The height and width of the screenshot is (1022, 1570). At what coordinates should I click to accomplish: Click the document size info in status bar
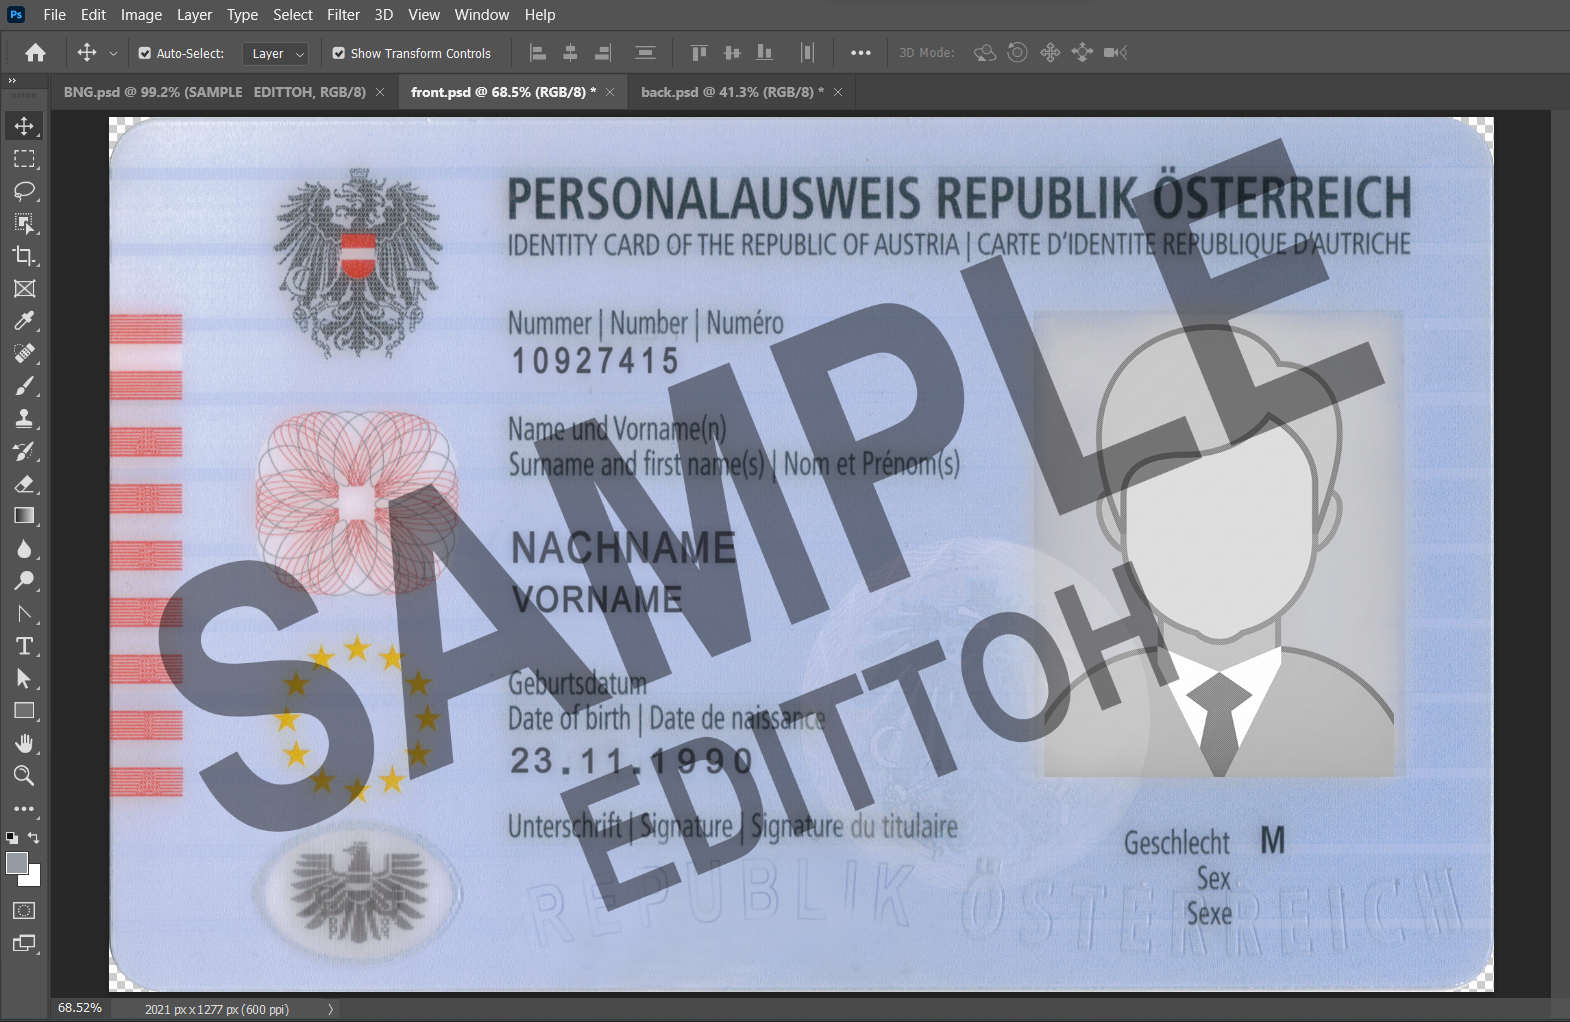[217, 1010]
